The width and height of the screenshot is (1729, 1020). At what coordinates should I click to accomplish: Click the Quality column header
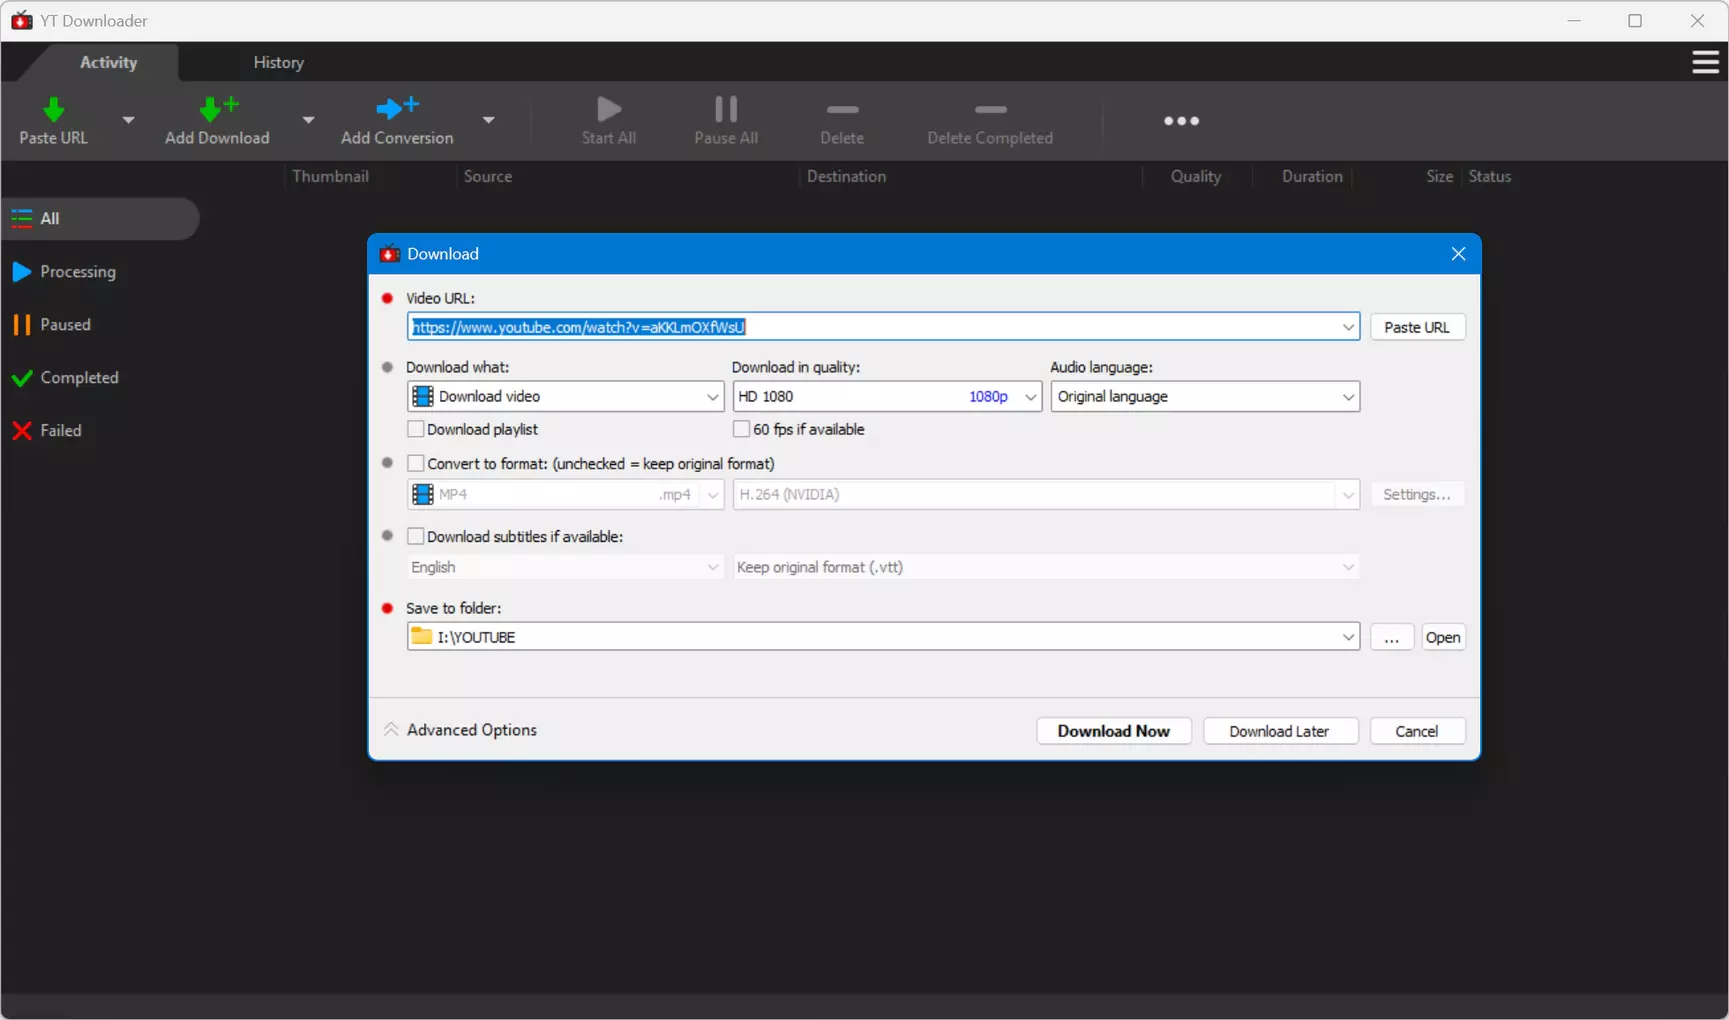tap(1196, 176)
